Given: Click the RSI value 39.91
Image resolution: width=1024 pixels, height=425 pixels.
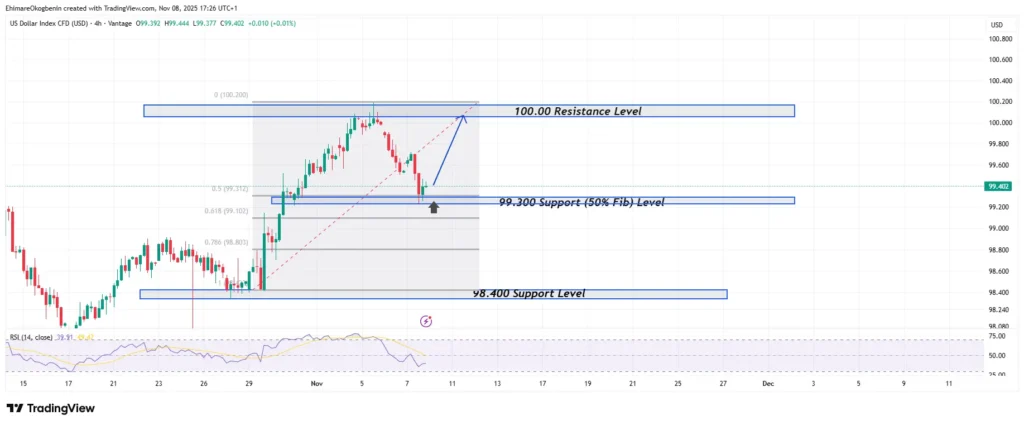Looking at the screenshot, I should click(x=64, y=337).
